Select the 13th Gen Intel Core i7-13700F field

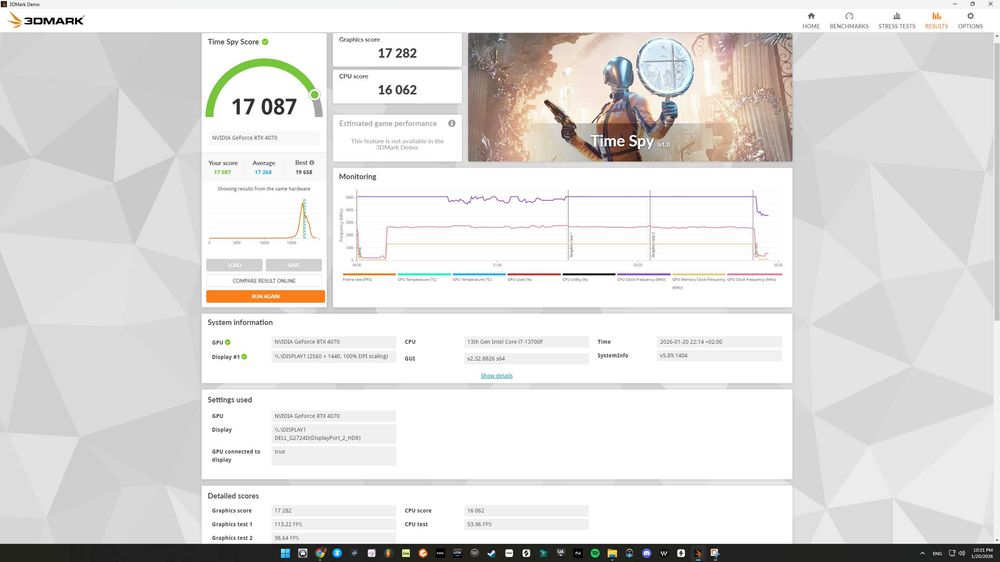point(526,342)
